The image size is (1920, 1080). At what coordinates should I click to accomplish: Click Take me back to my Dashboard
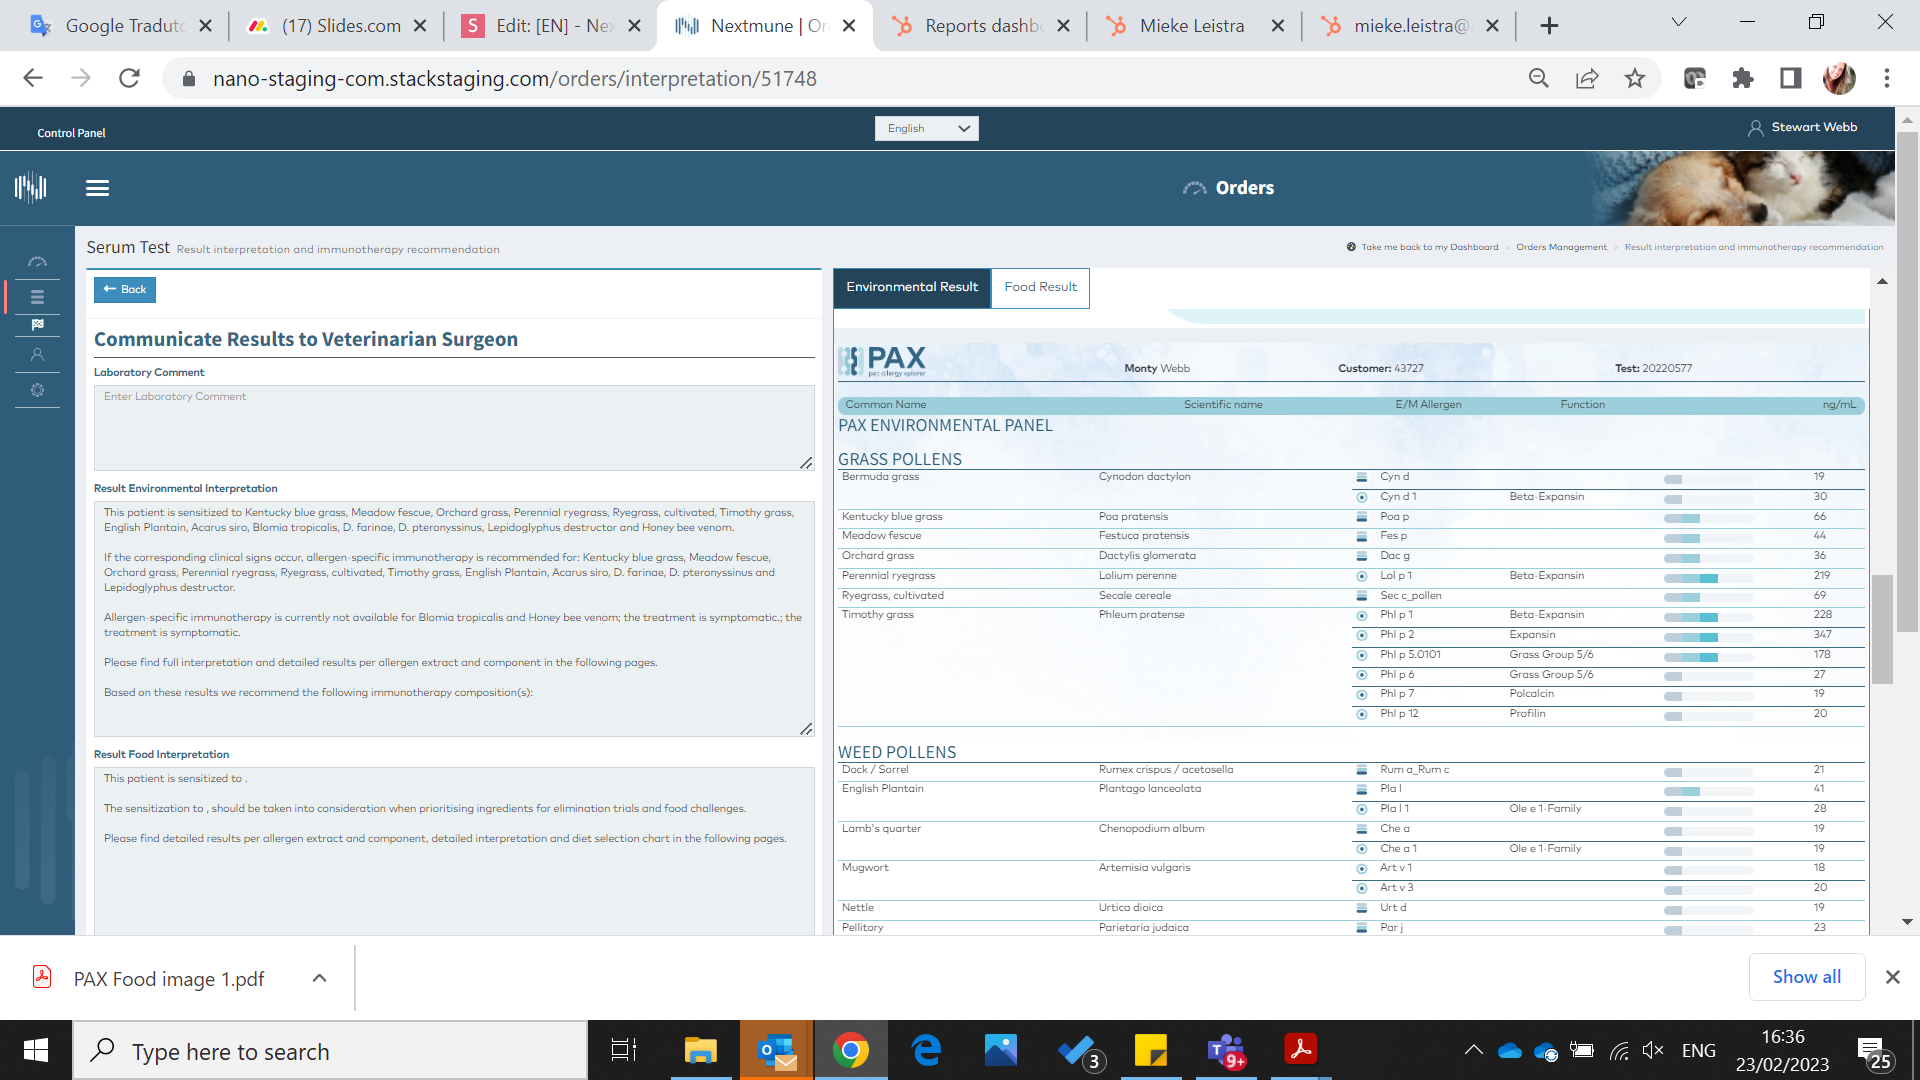tap(1429, 247)
